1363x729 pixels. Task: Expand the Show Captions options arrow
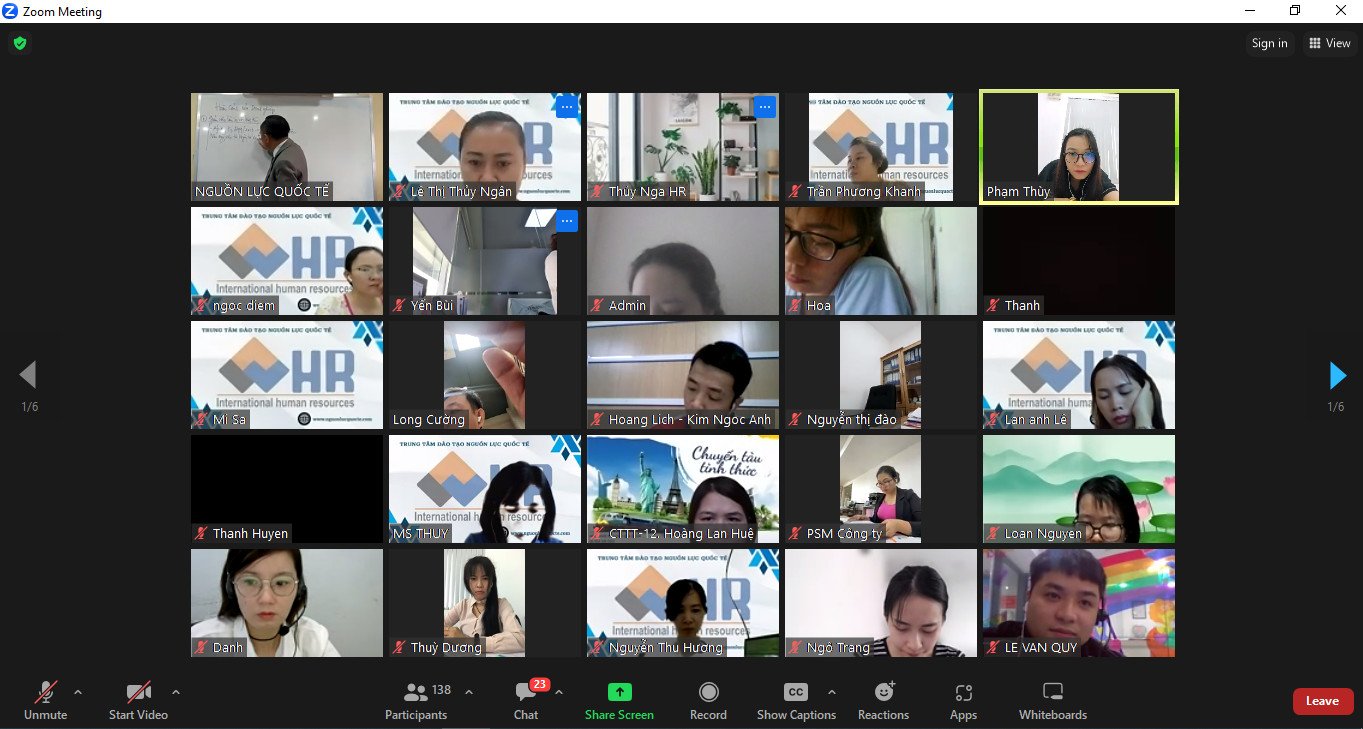831,692
